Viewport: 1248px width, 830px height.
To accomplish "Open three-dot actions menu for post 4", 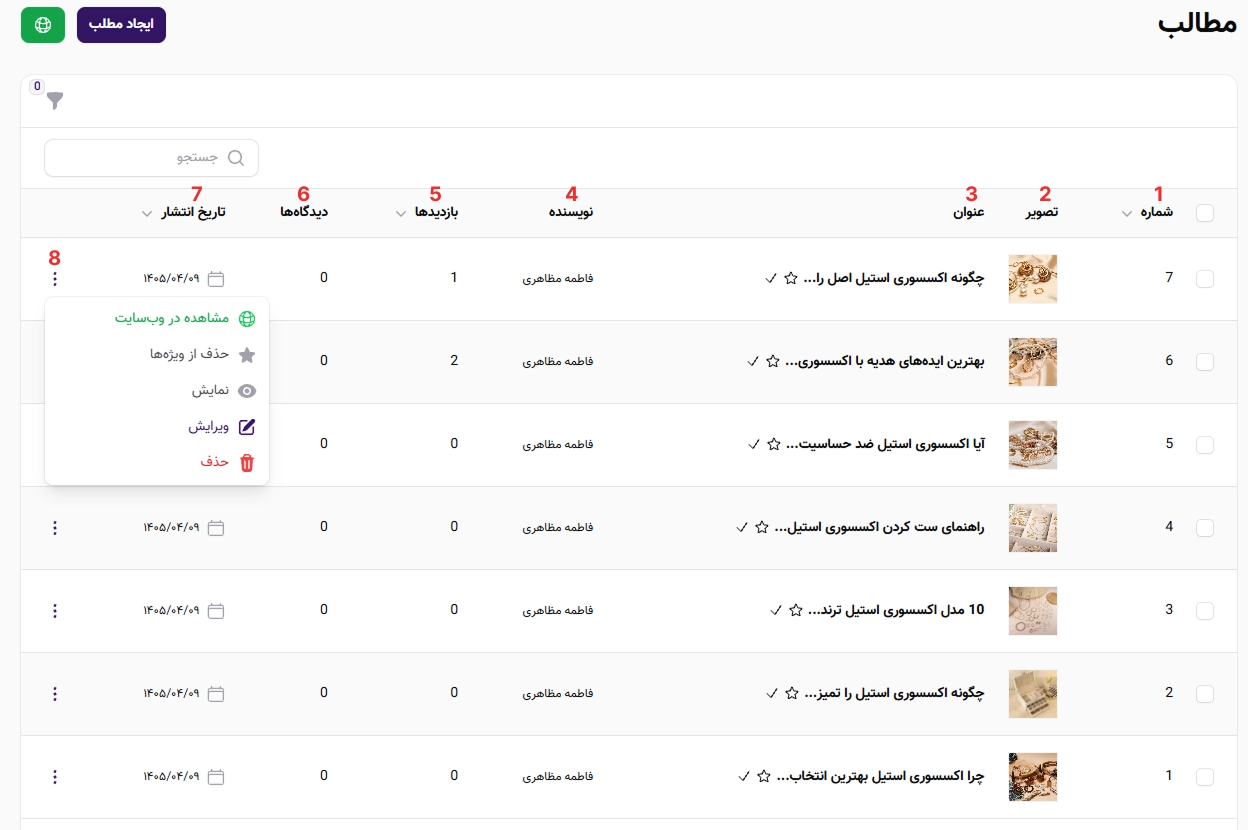I will pyautogui.click(x=55, y=527).
